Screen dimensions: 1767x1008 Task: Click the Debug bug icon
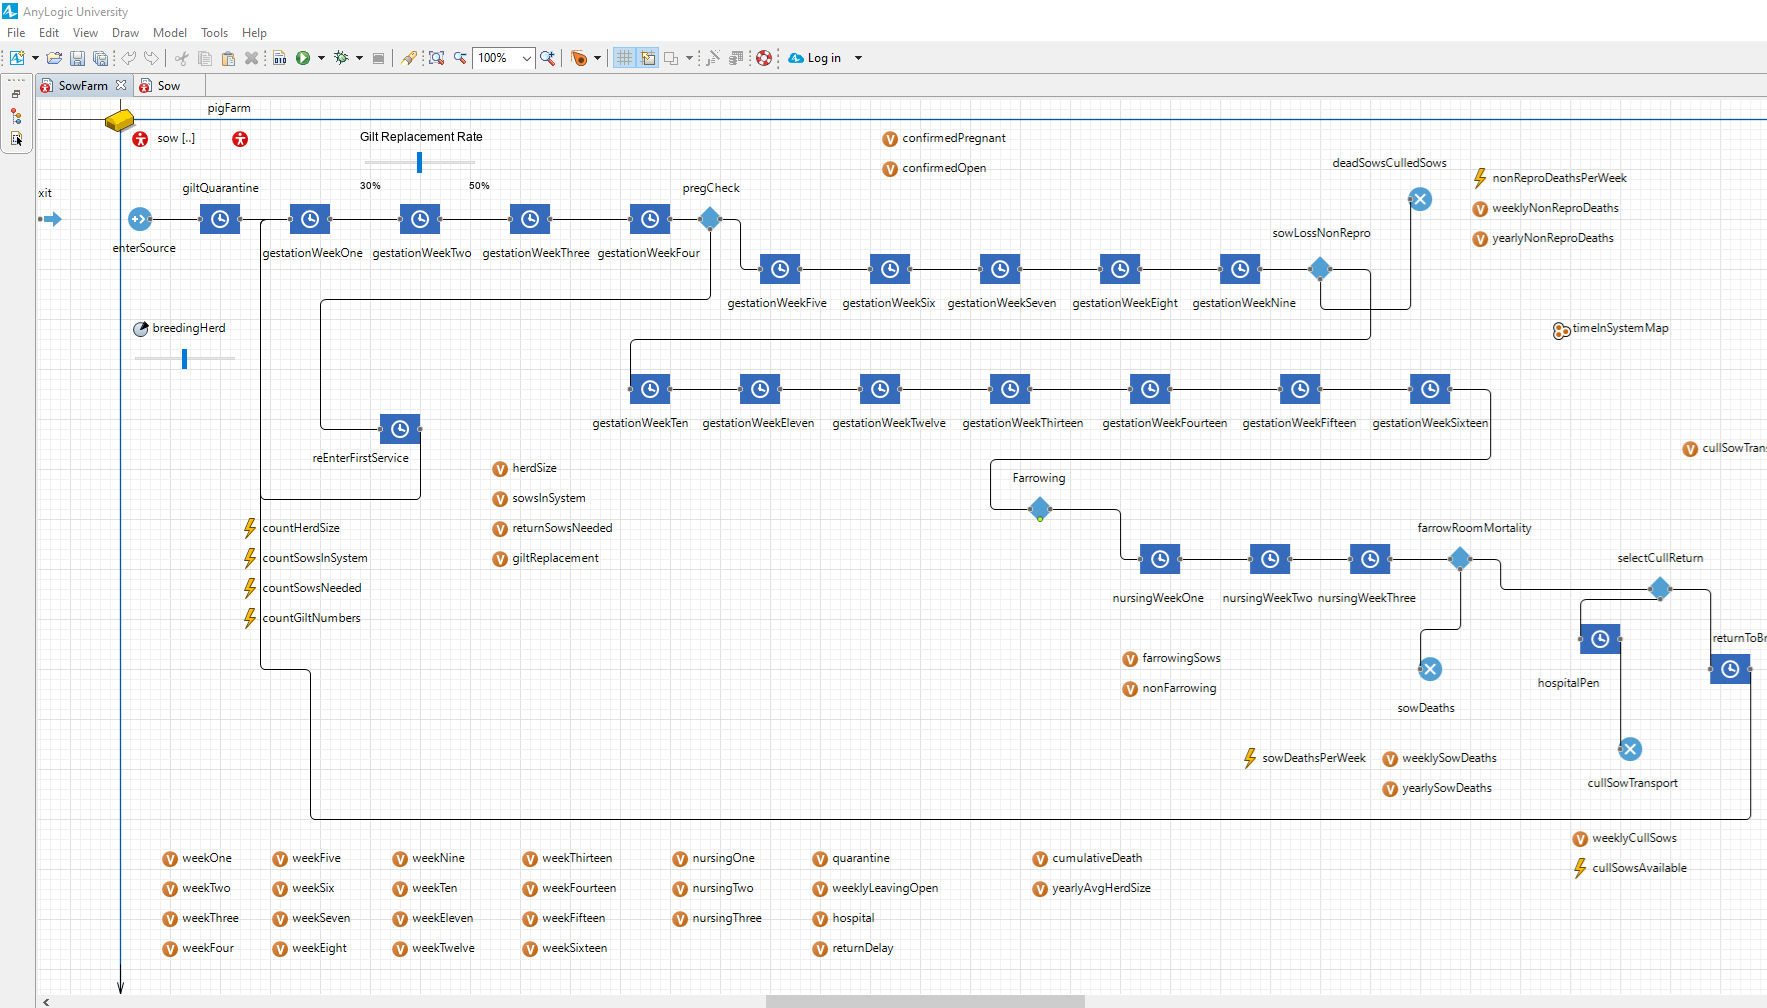(x=341, y=58)
